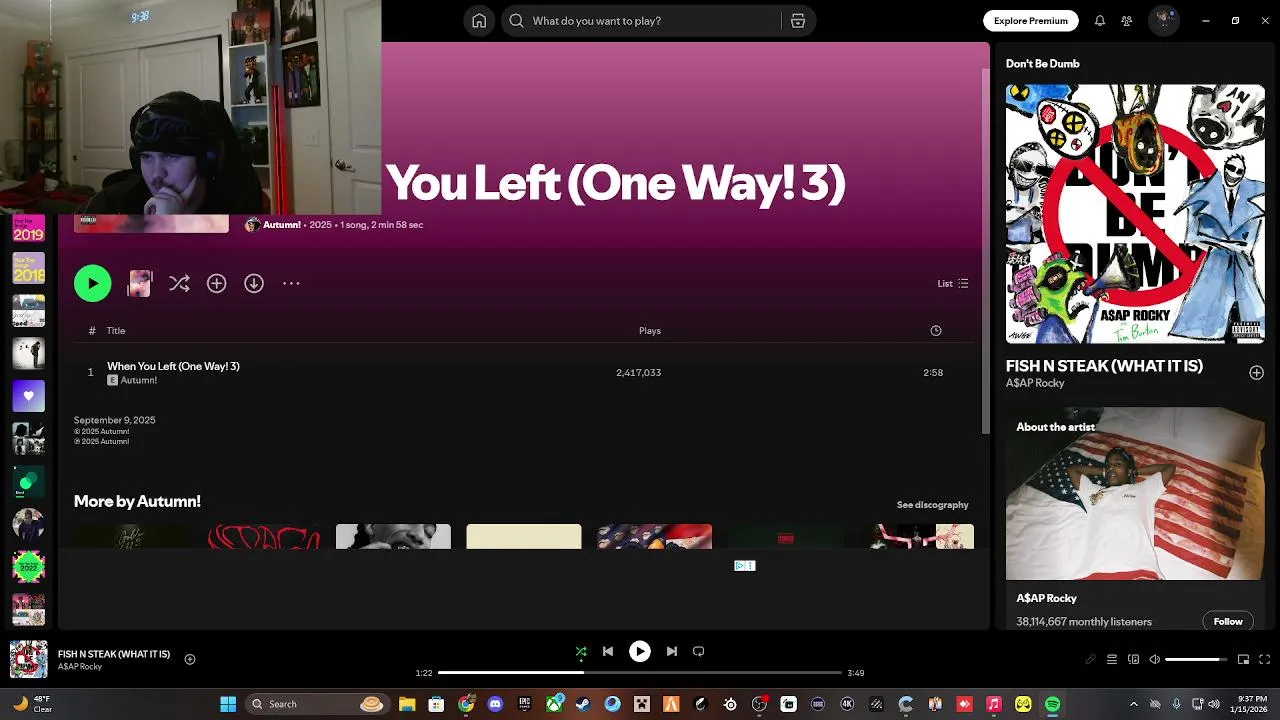Click See discography link
The width and height of the screenshot is (1280, 720).
pos(932,504)
